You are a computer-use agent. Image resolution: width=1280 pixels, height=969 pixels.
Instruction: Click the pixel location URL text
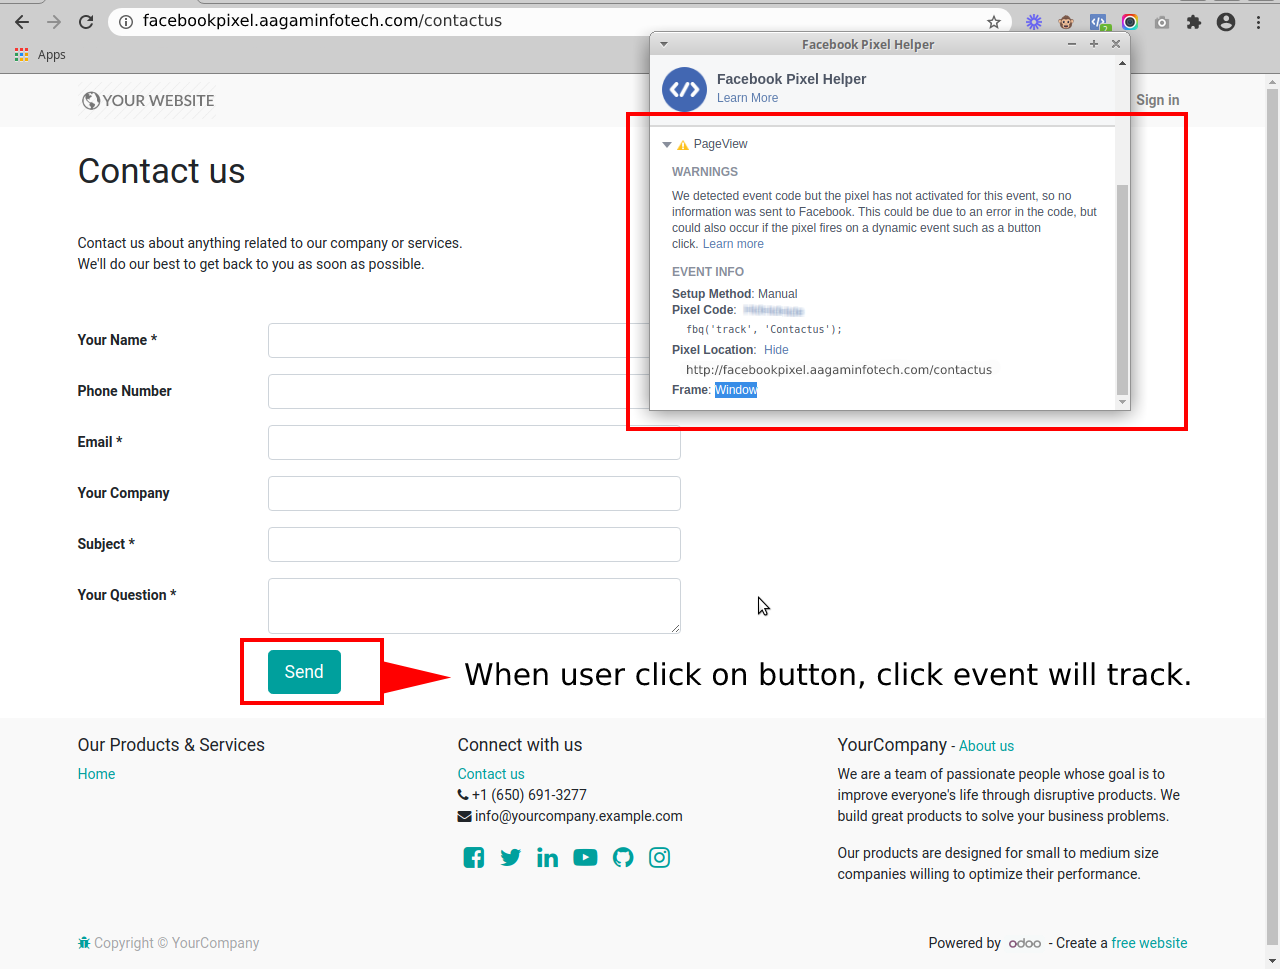pos(839,370)
